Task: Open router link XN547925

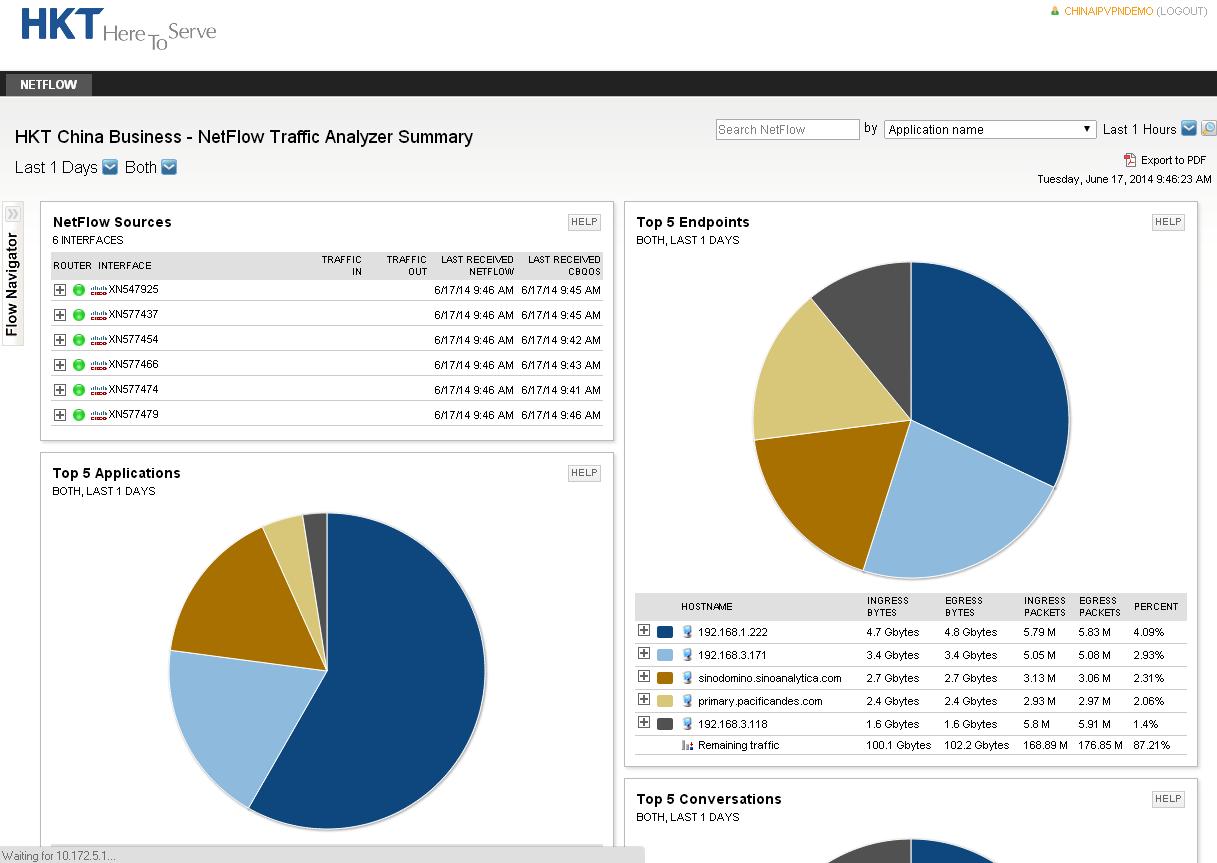Action: [133, 289]
